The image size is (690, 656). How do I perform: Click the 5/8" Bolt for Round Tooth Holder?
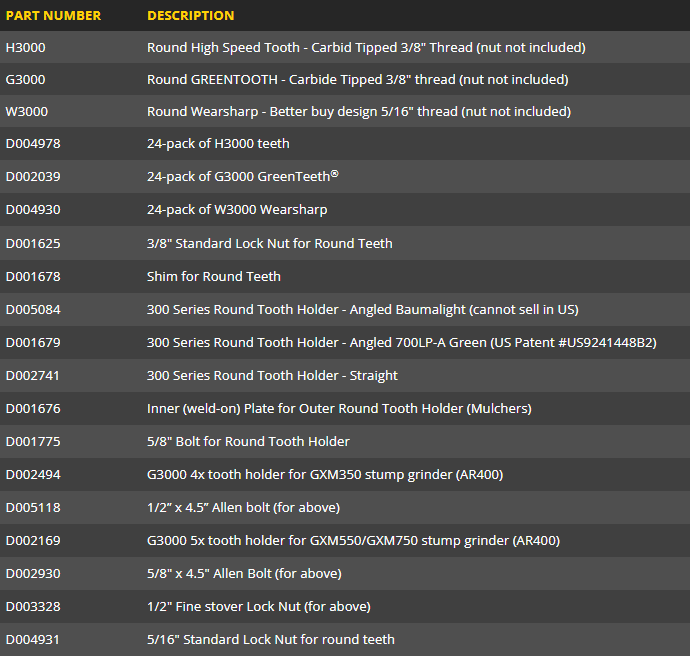(248, 441)
